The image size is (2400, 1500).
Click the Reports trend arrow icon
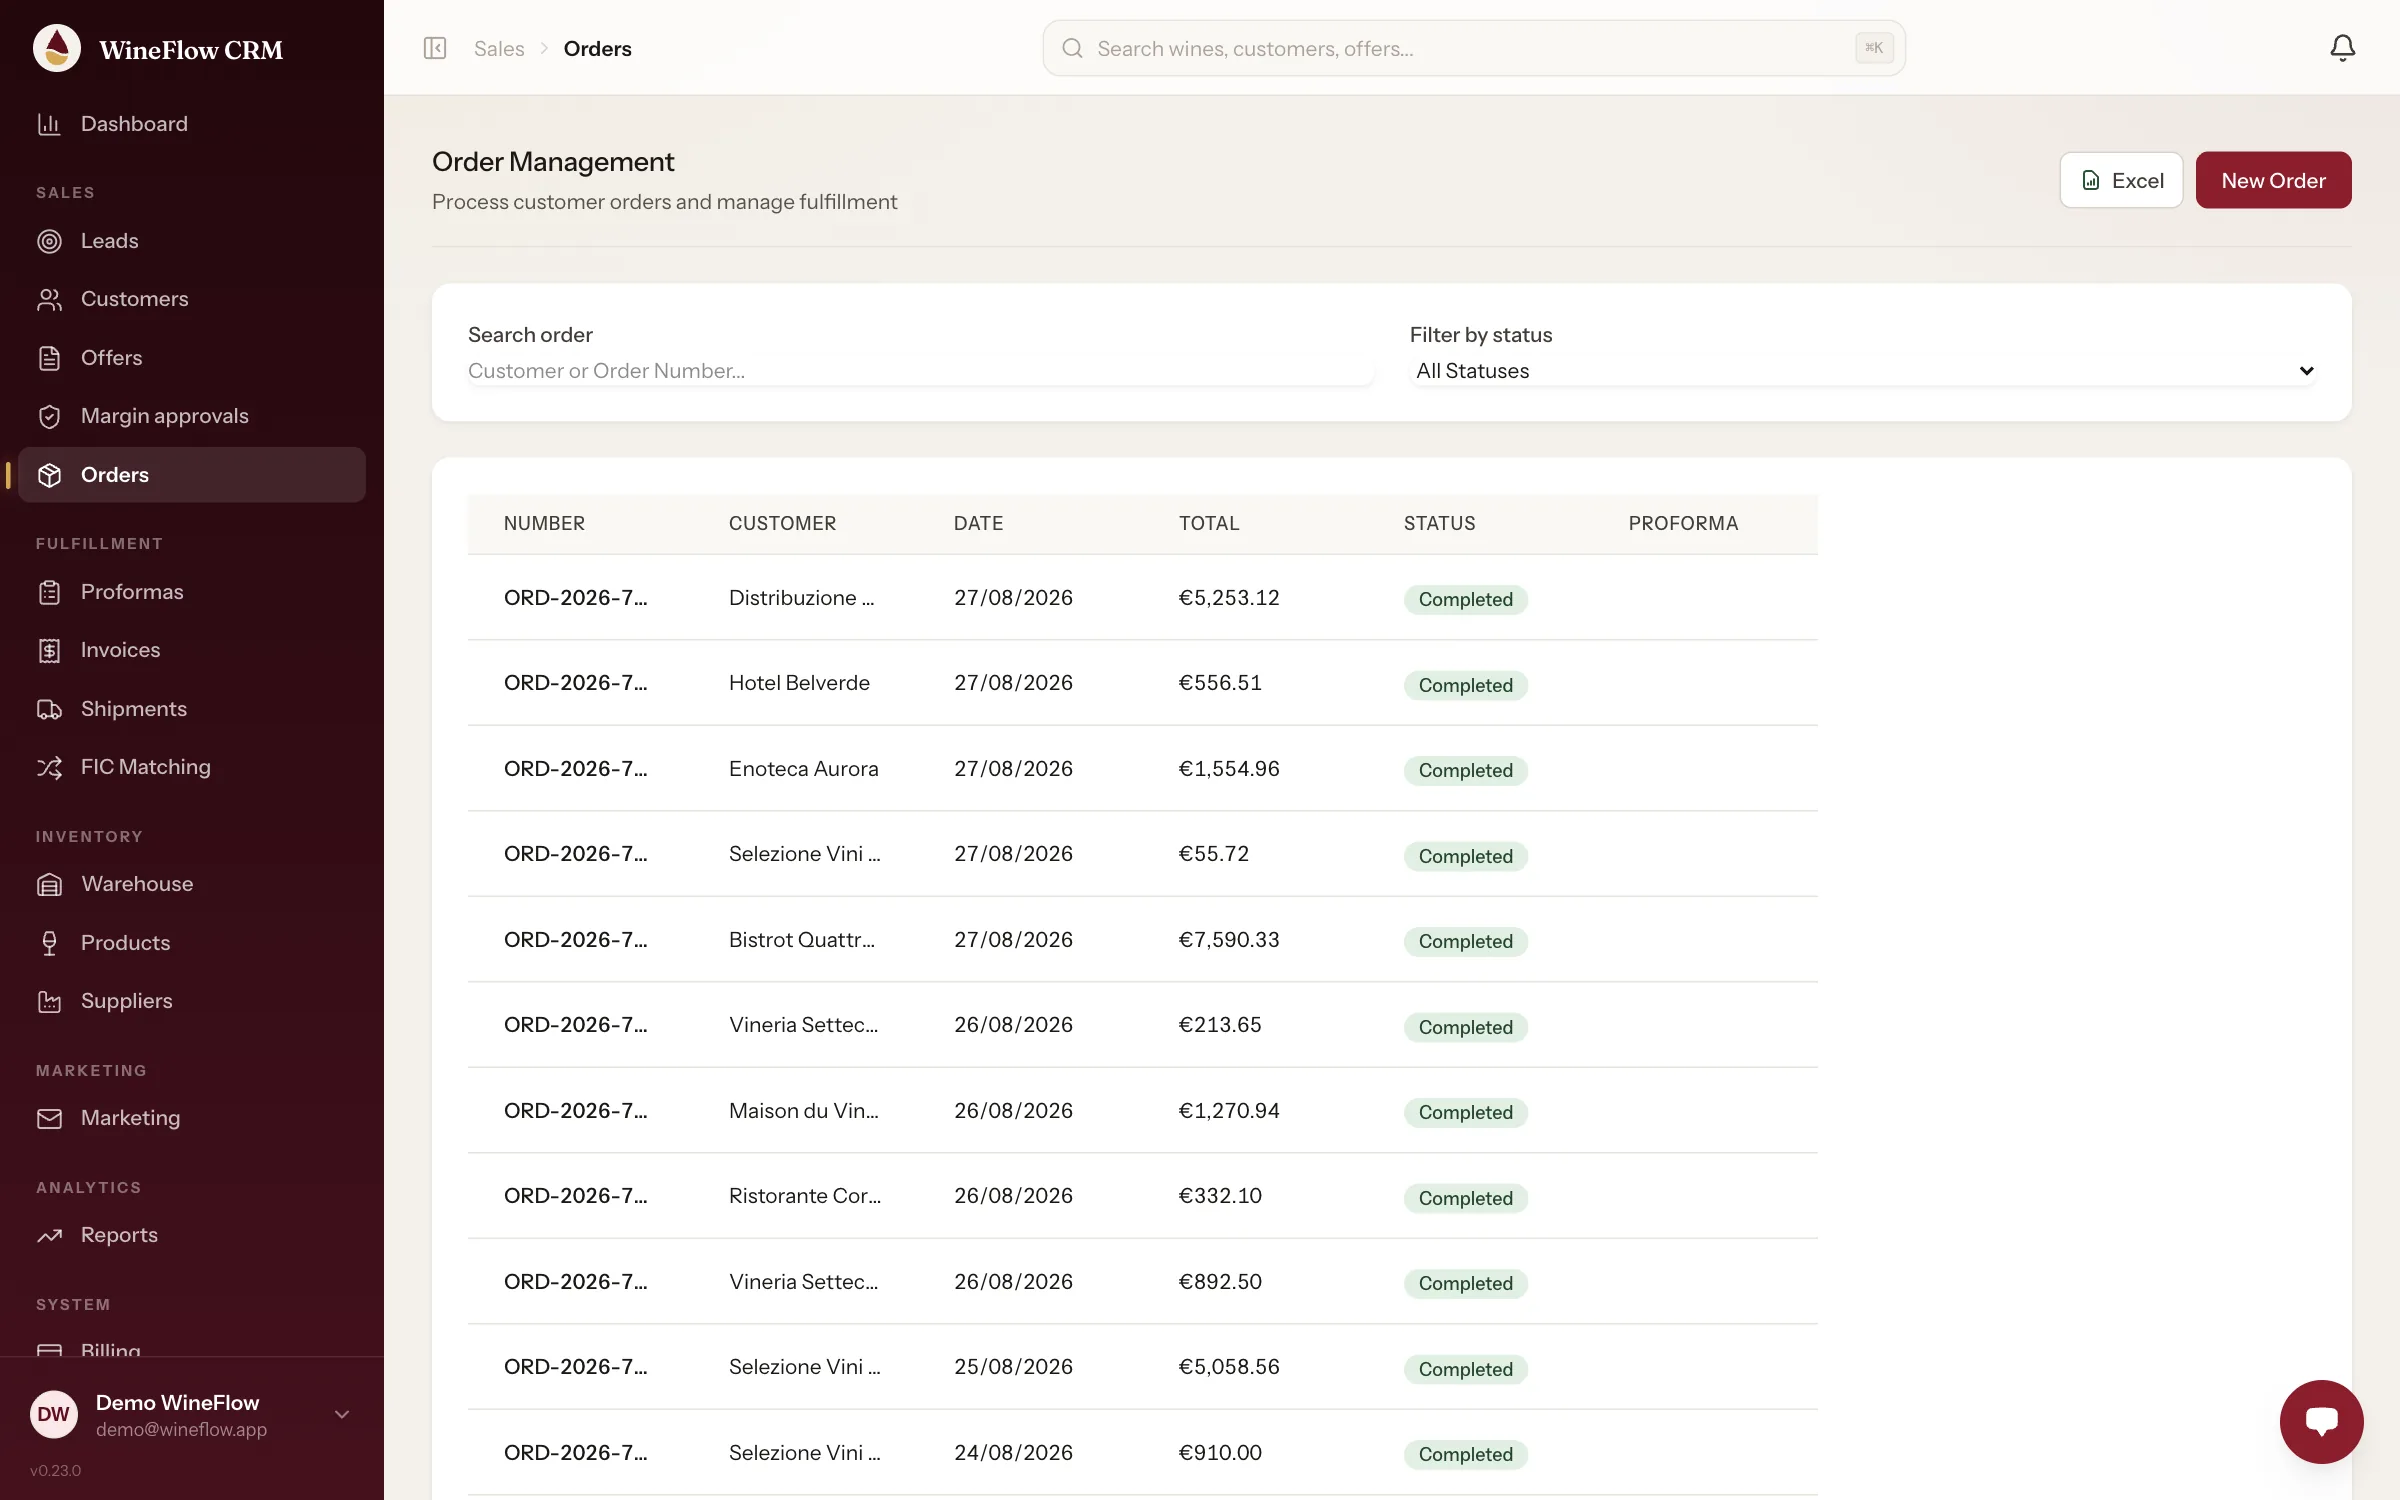(49, 1235)
